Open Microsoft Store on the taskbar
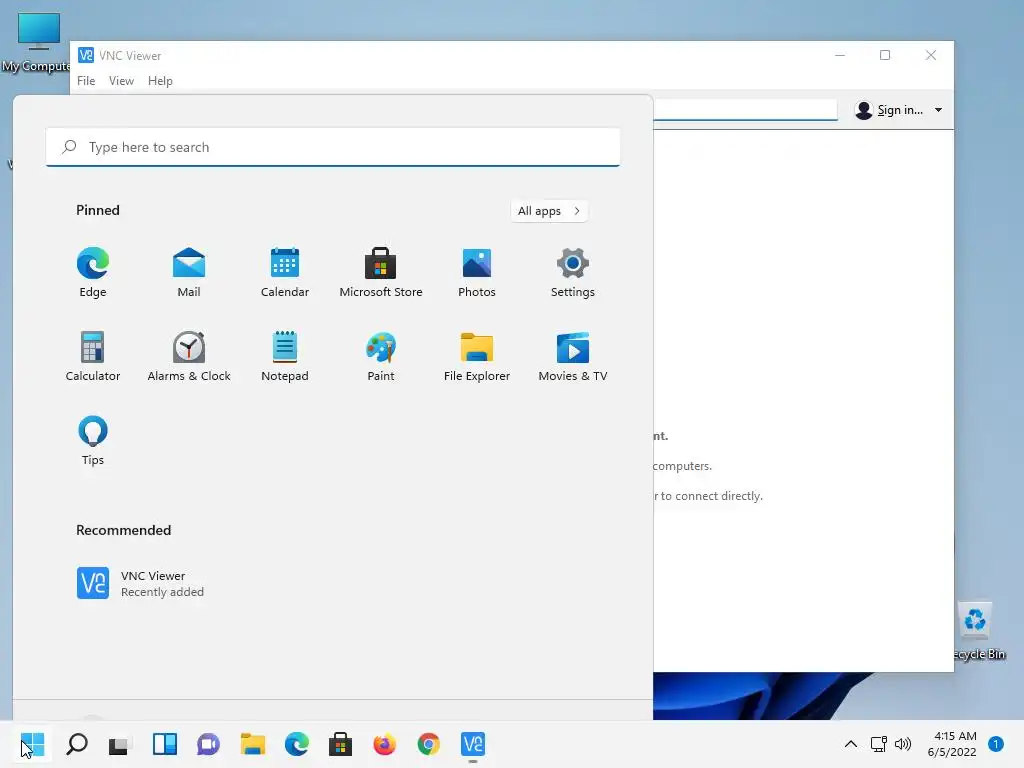The image size is (1024, 768). (340, 744)
